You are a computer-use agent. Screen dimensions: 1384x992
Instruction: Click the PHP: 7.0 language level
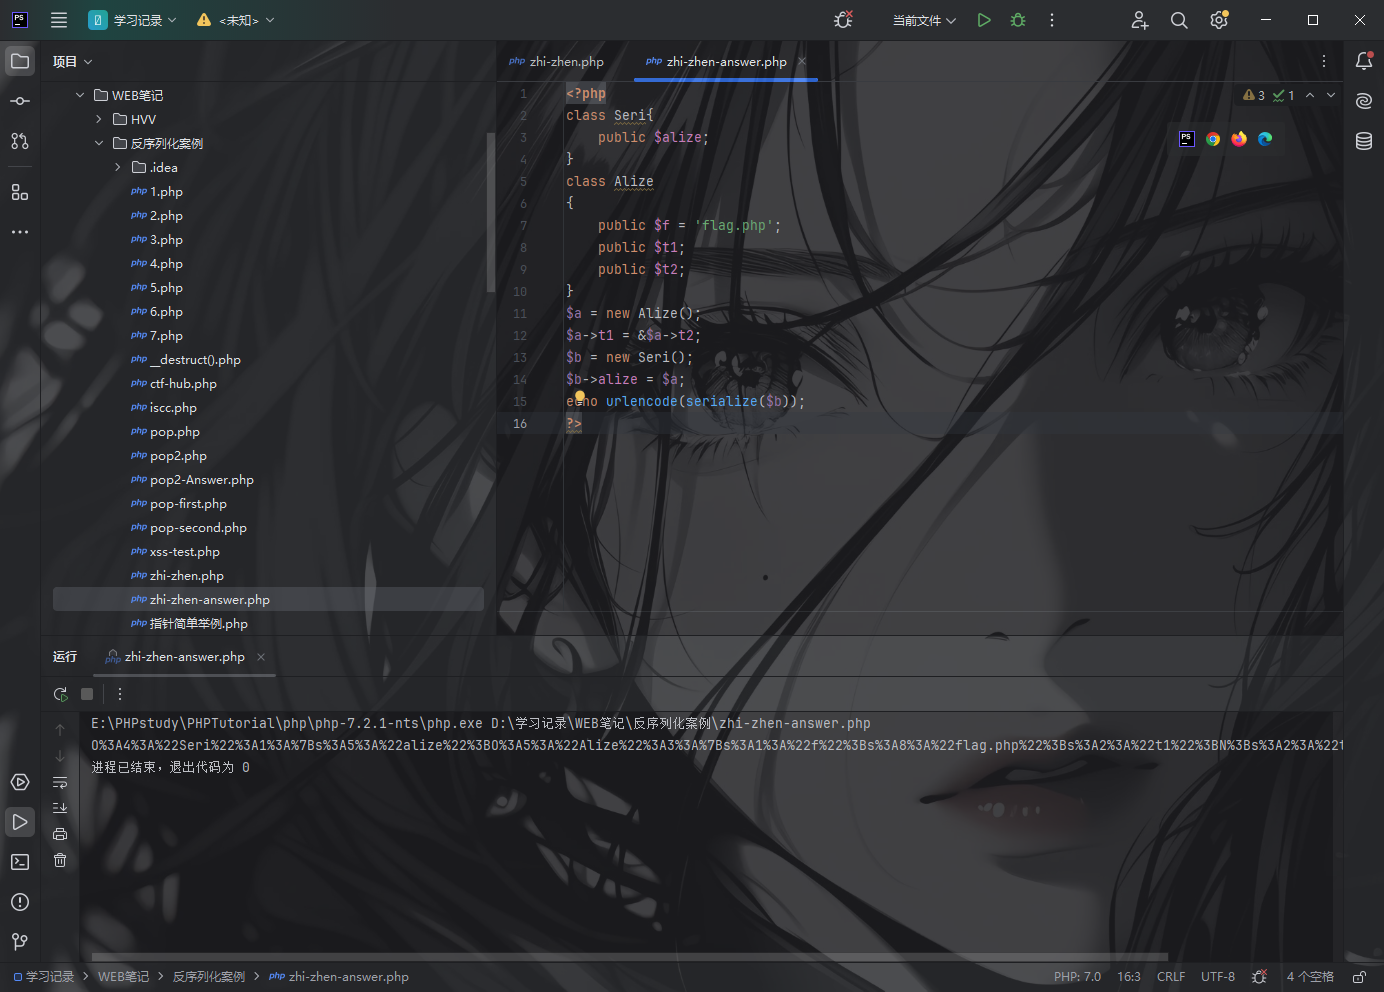pyautogui.click(x=1077, y=977)
